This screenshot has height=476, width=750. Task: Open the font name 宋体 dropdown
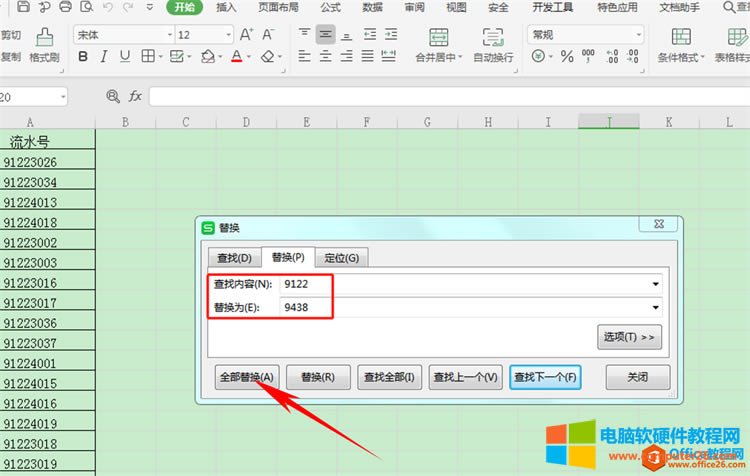(x=170, y=35)
